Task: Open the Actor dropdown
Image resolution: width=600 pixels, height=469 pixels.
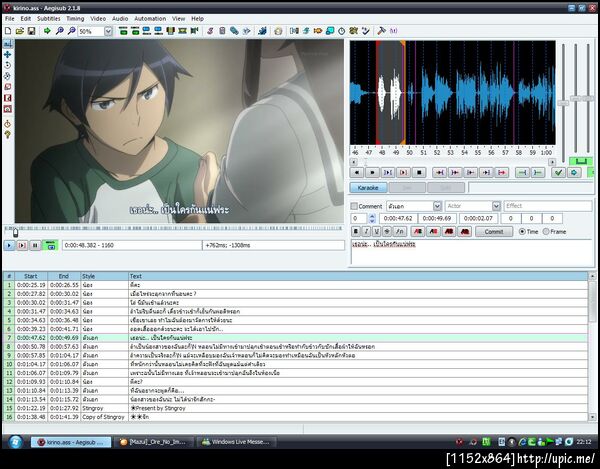Action: coord(495,206)
